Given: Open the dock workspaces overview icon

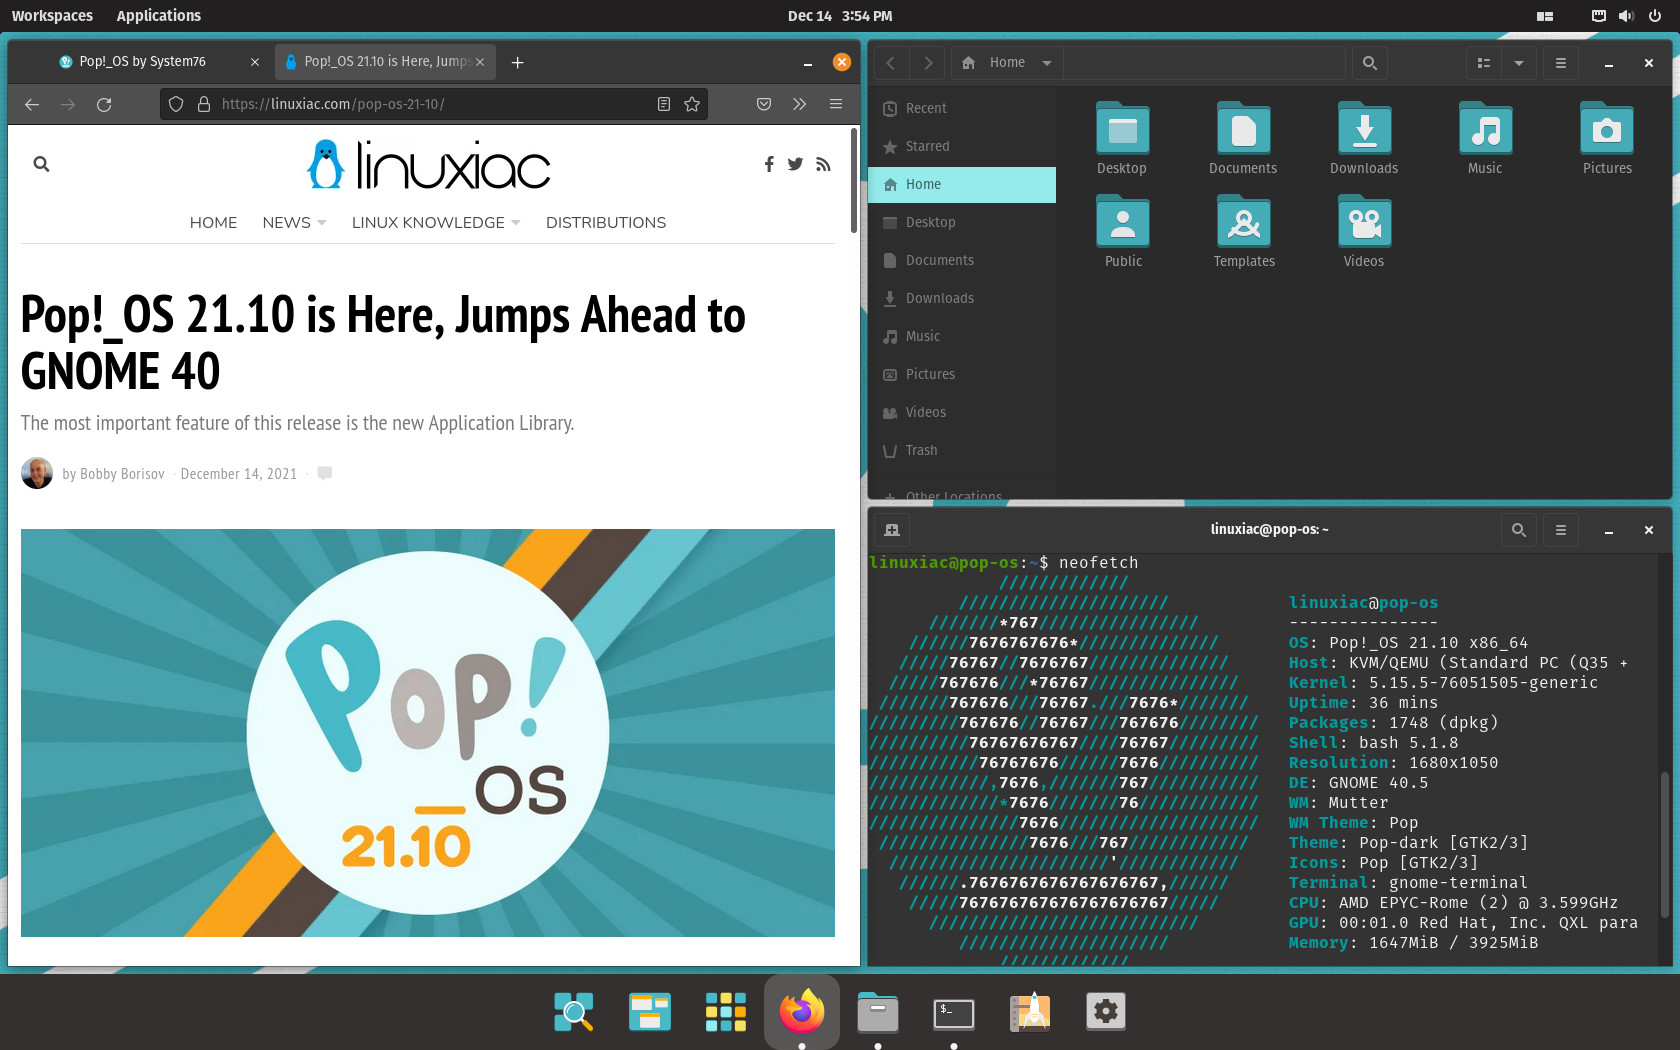Looking at the screenshot, I should (650, 1012).
